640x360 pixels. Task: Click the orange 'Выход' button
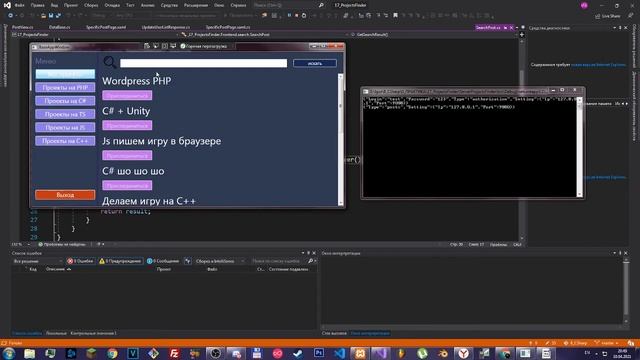(65, 195)
